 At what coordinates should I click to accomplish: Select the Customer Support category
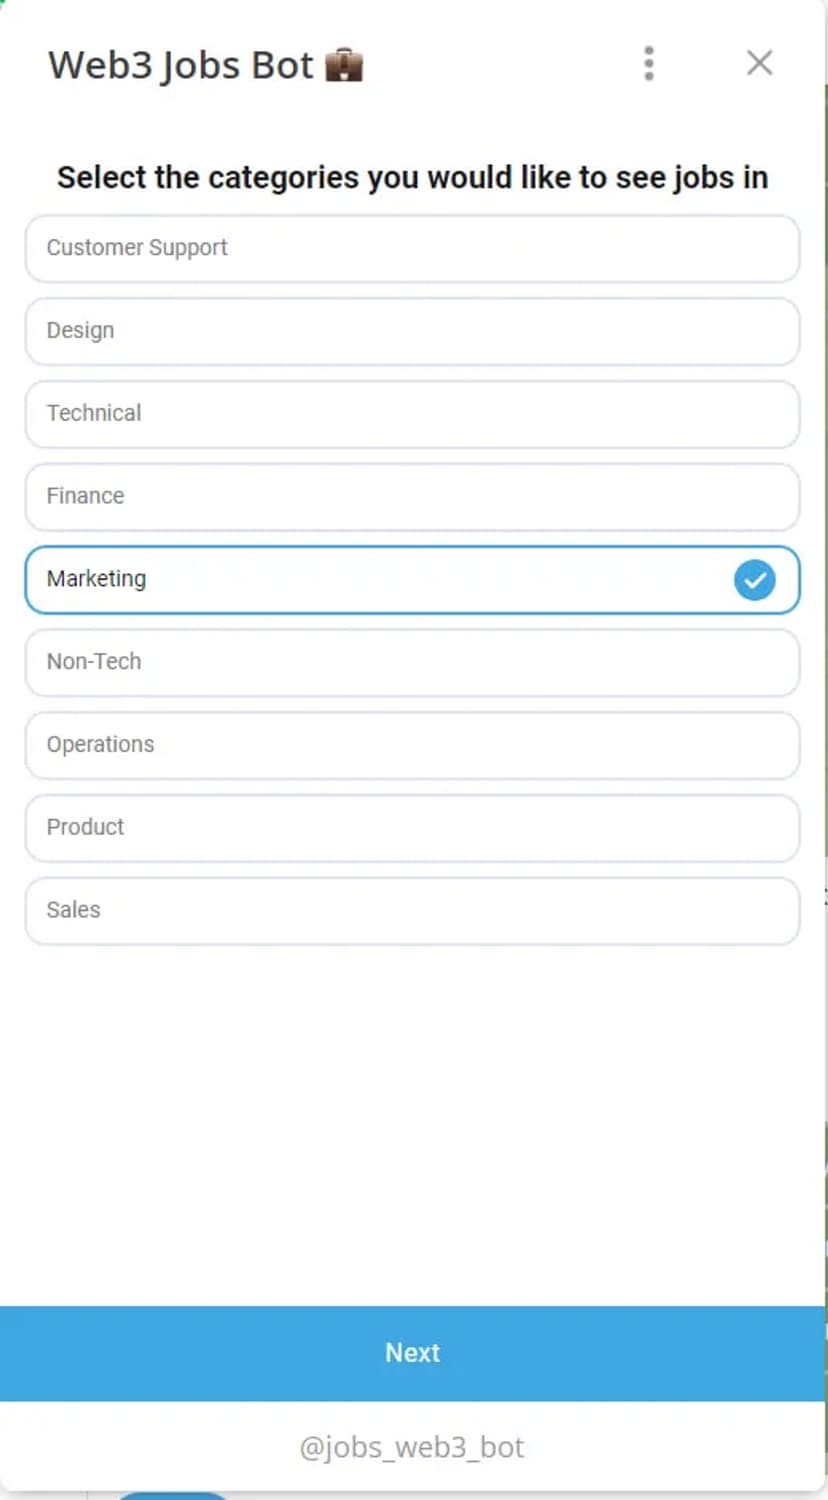(x=412, y=248)
